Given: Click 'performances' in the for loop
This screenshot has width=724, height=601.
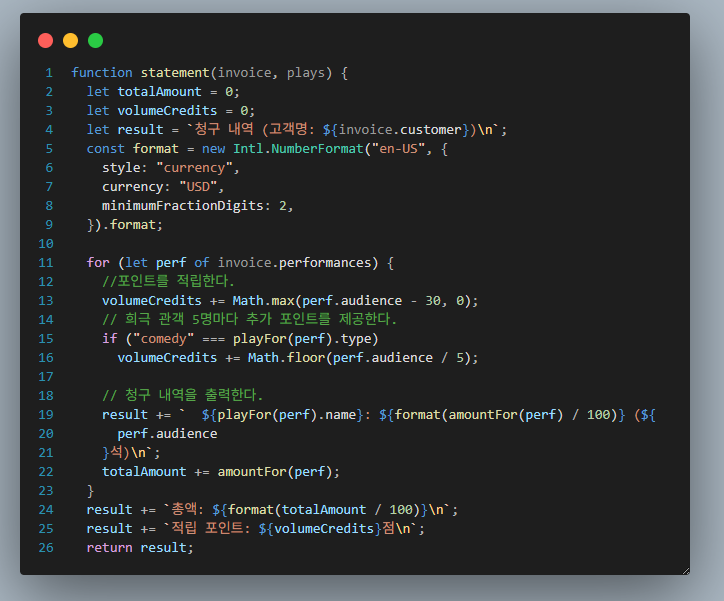Looking at the screenshot, I should coord(325,263).
